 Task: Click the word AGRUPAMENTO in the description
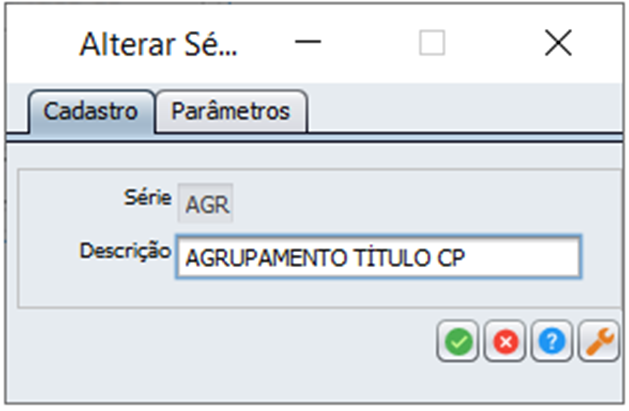point(266,258)
